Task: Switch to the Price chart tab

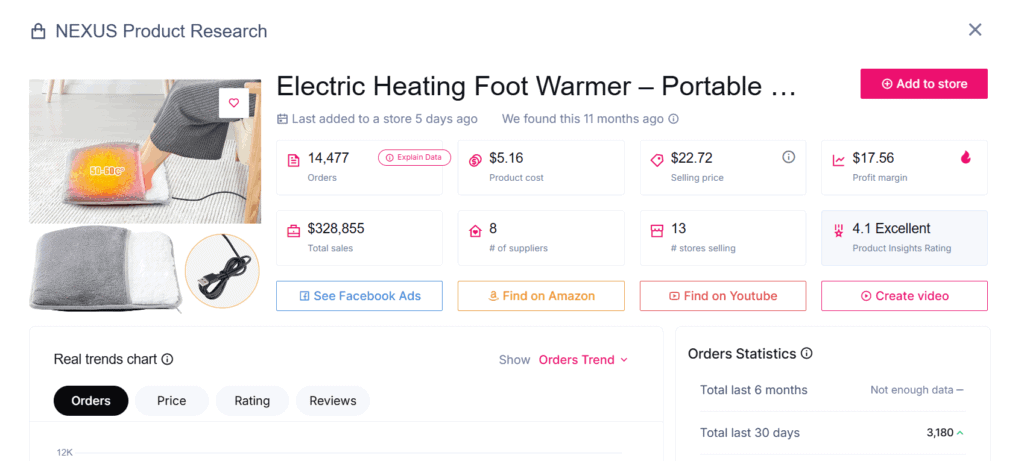Action: tap(172, 401)
